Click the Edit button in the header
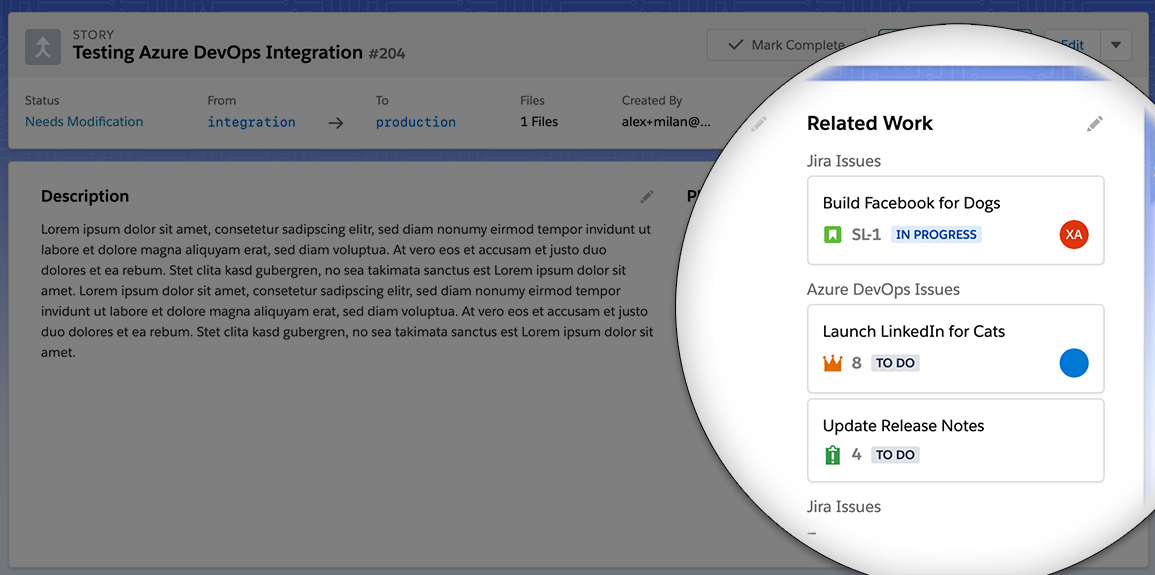The width and height of the screenshot is (1155, 575). (x=1072, y=45)
